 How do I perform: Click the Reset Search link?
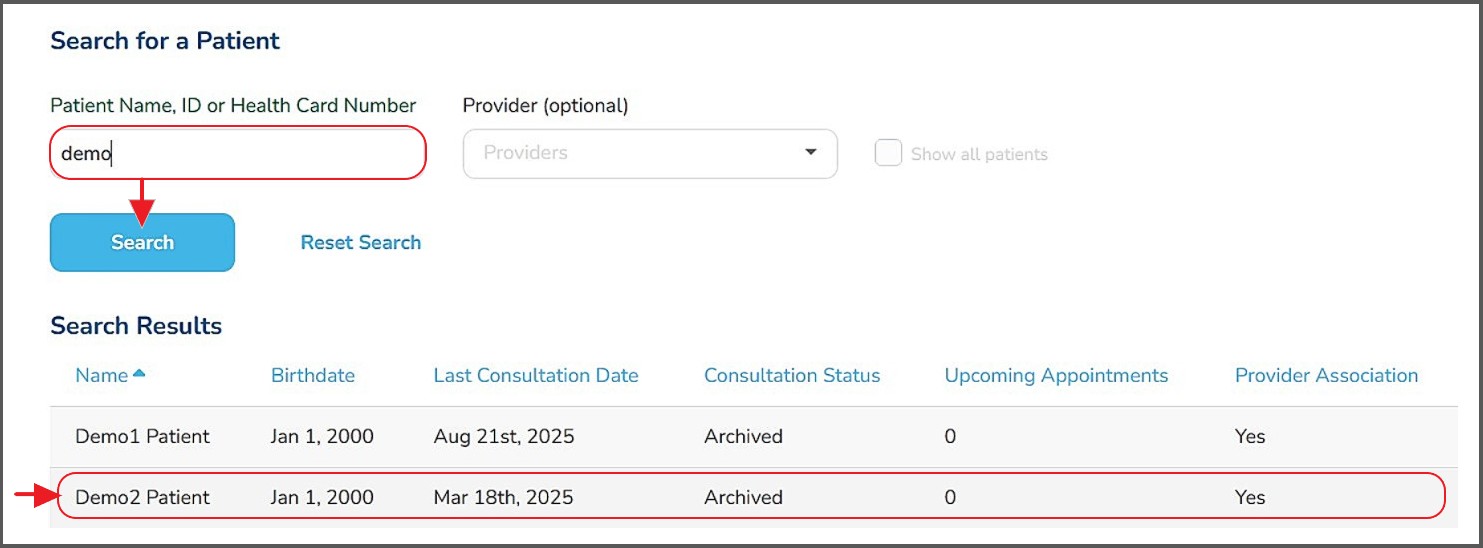pyautogui.click(x=360, y=242)
